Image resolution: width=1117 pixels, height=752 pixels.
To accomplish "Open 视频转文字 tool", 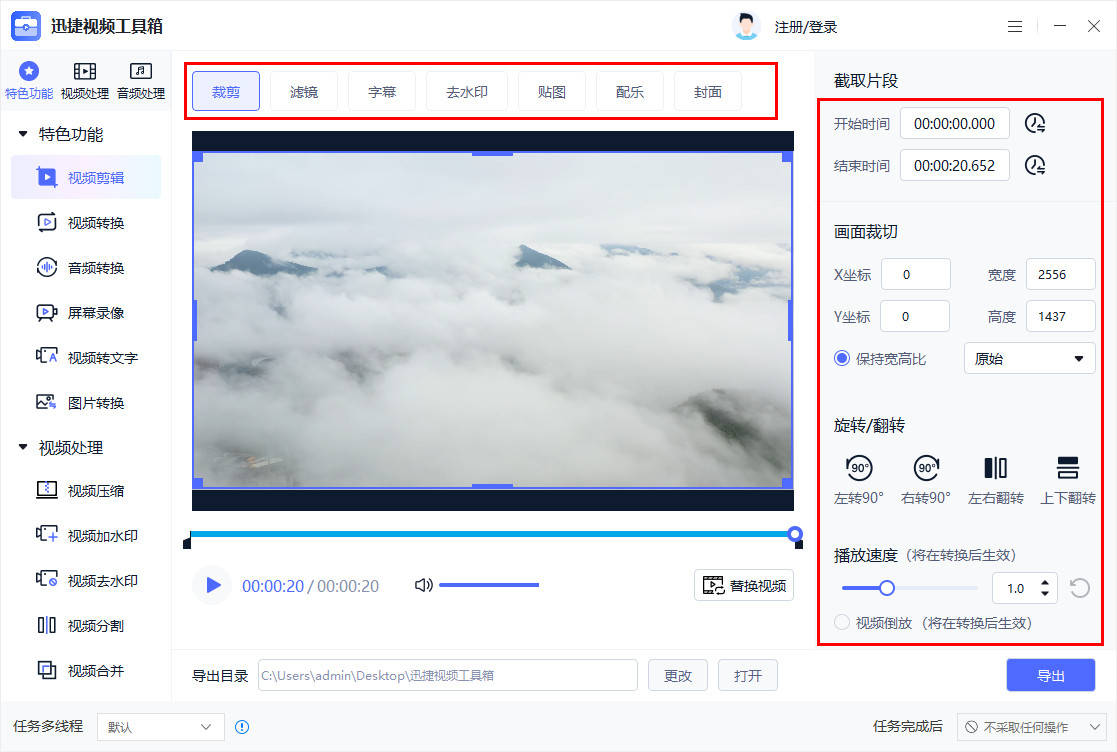I will point(86,357).
